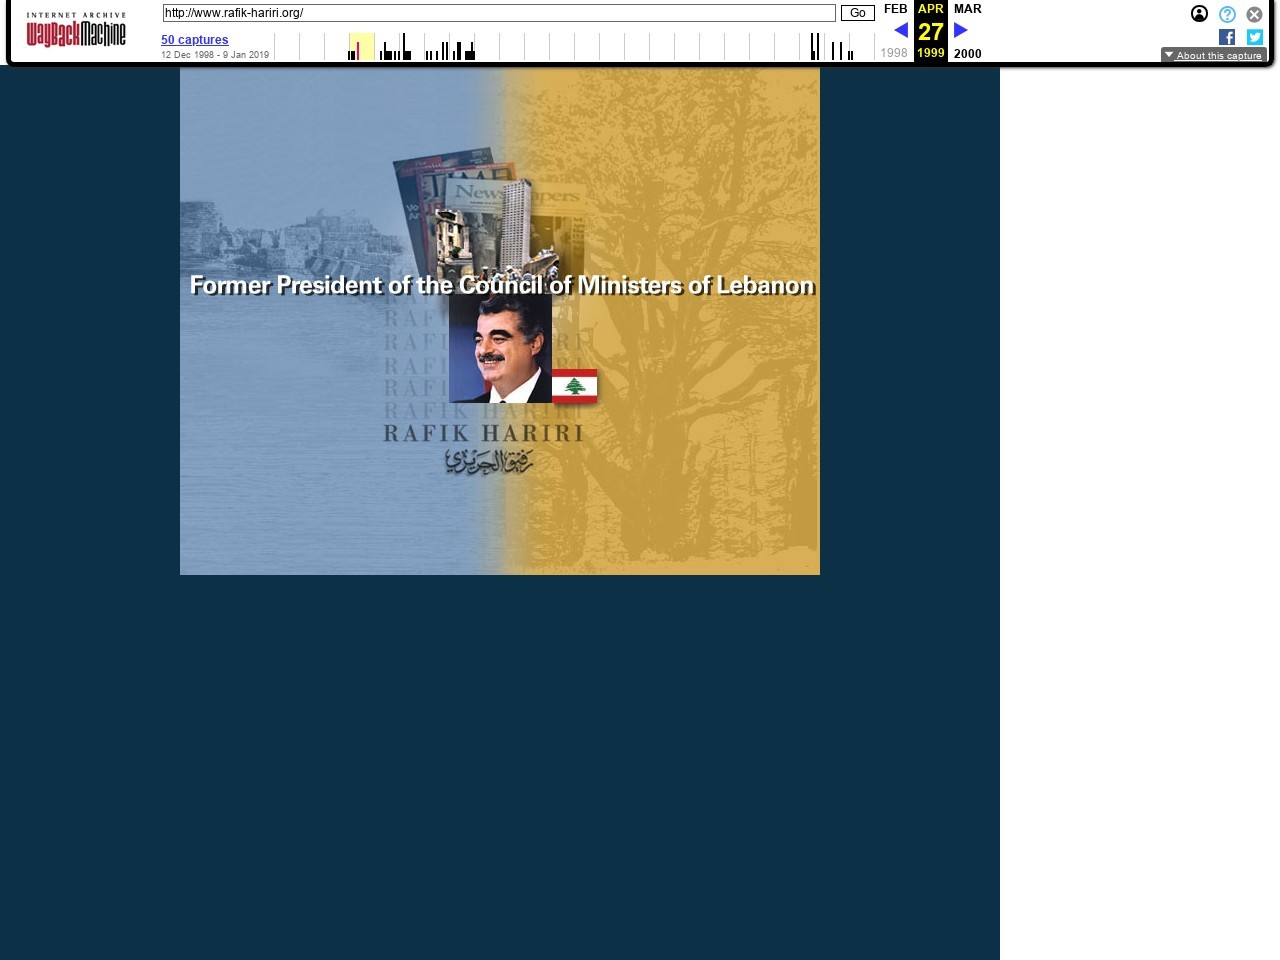Screen dimensions: 1280x960
Task: Open the 50 captures link
Action: (195, 40)
